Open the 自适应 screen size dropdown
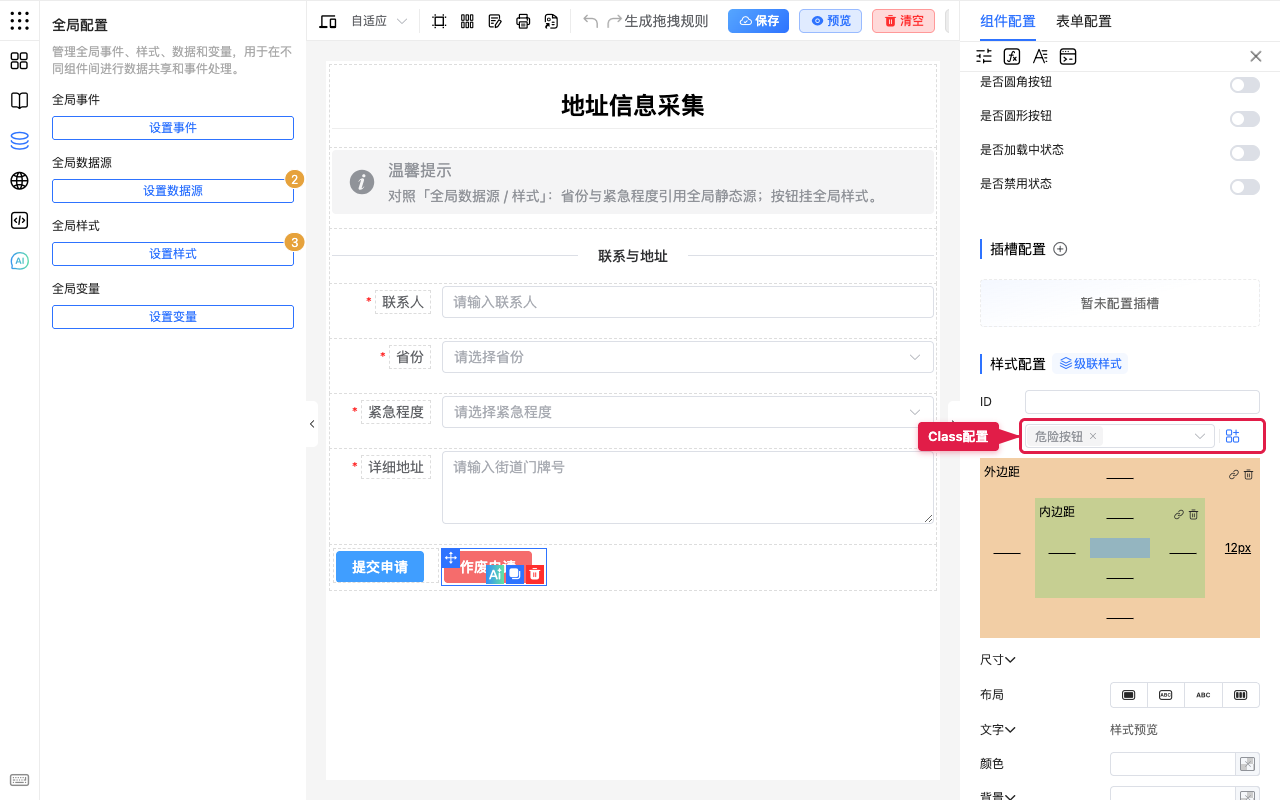Image resolution: width=1280 pixels, height=800 pixels. pyautogui.click(x=379, y=21)
